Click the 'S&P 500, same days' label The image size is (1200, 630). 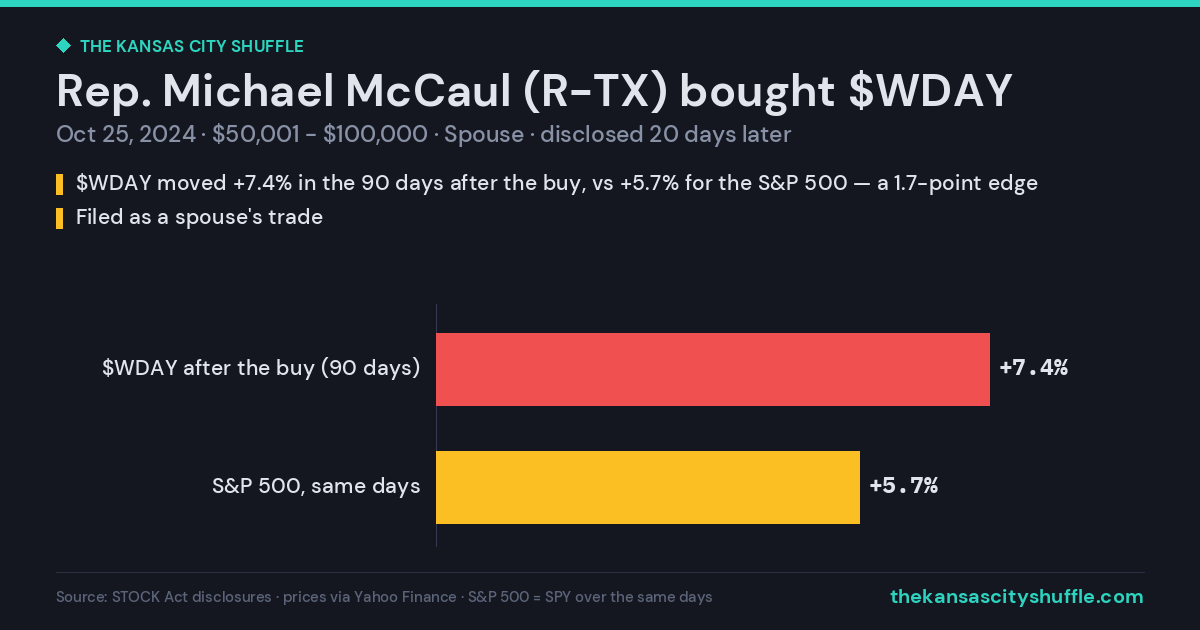[x=316, y=487]
